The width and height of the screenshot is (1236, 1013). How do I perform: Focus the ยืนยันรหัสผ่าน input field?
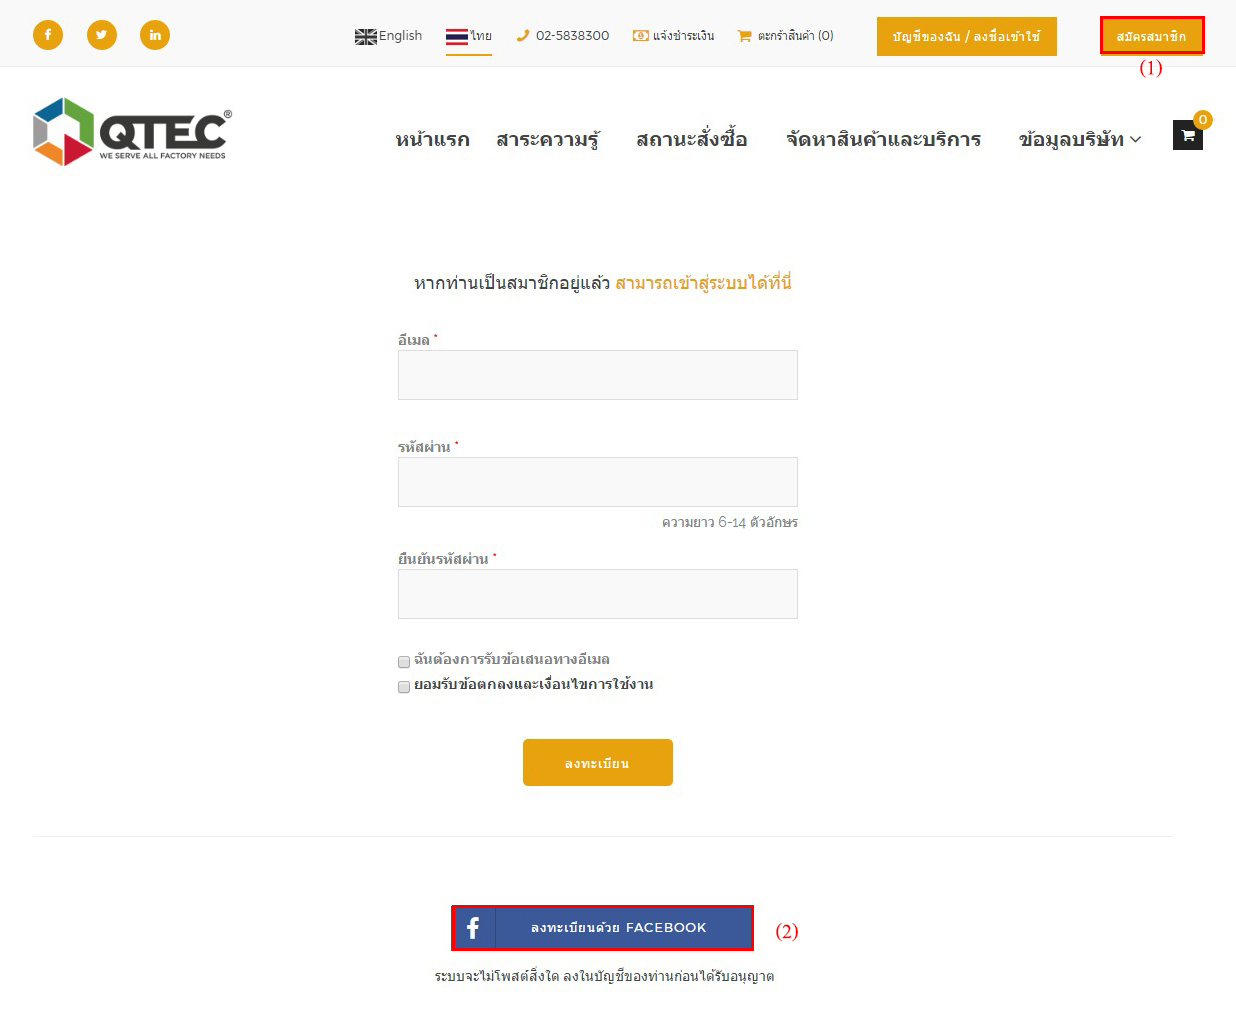[598, 594]
